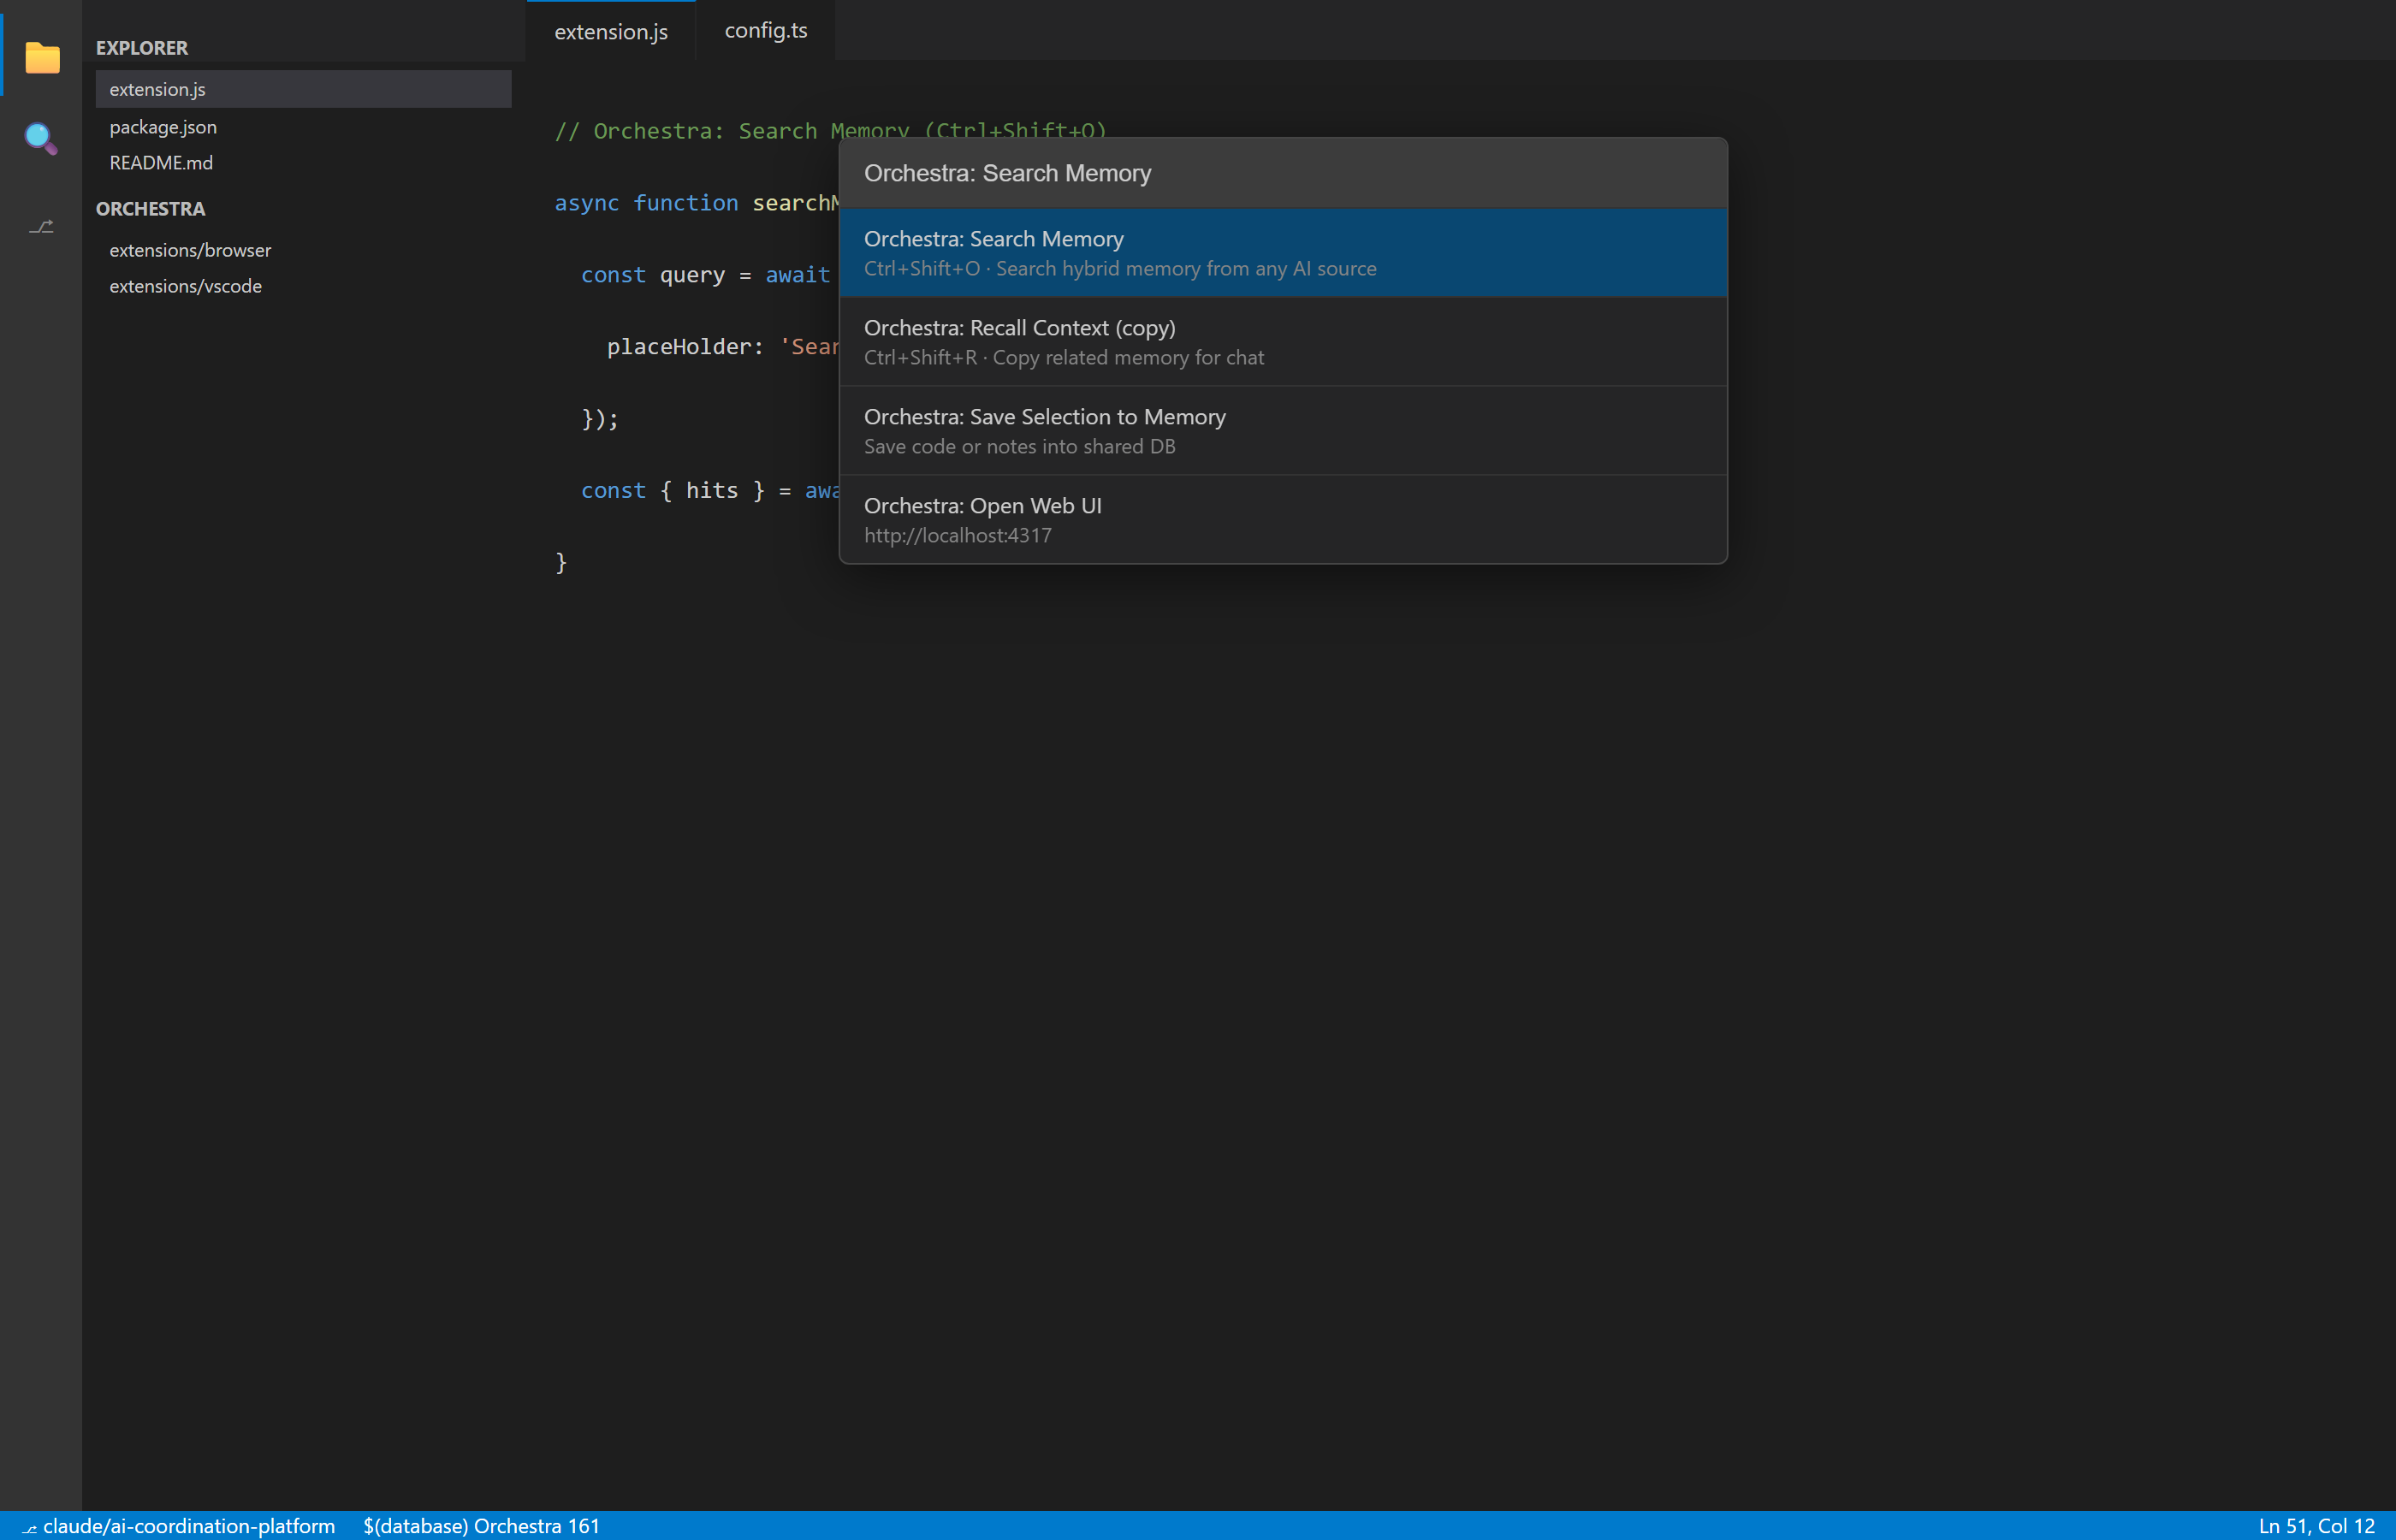The height and width of the screenshot is (1540, 2396).
Task: Switch to the config.ts editor tab
Action: pos(766,30)
